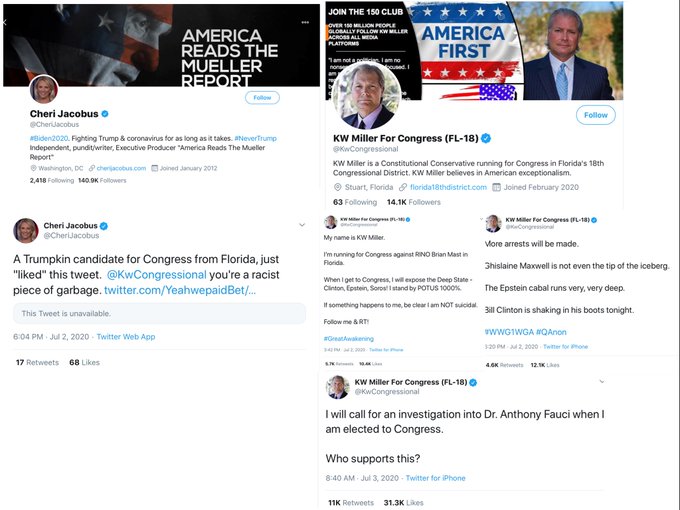
Task: Open the @KwCongressional mention in tweet
Action: tap(157, 275)
